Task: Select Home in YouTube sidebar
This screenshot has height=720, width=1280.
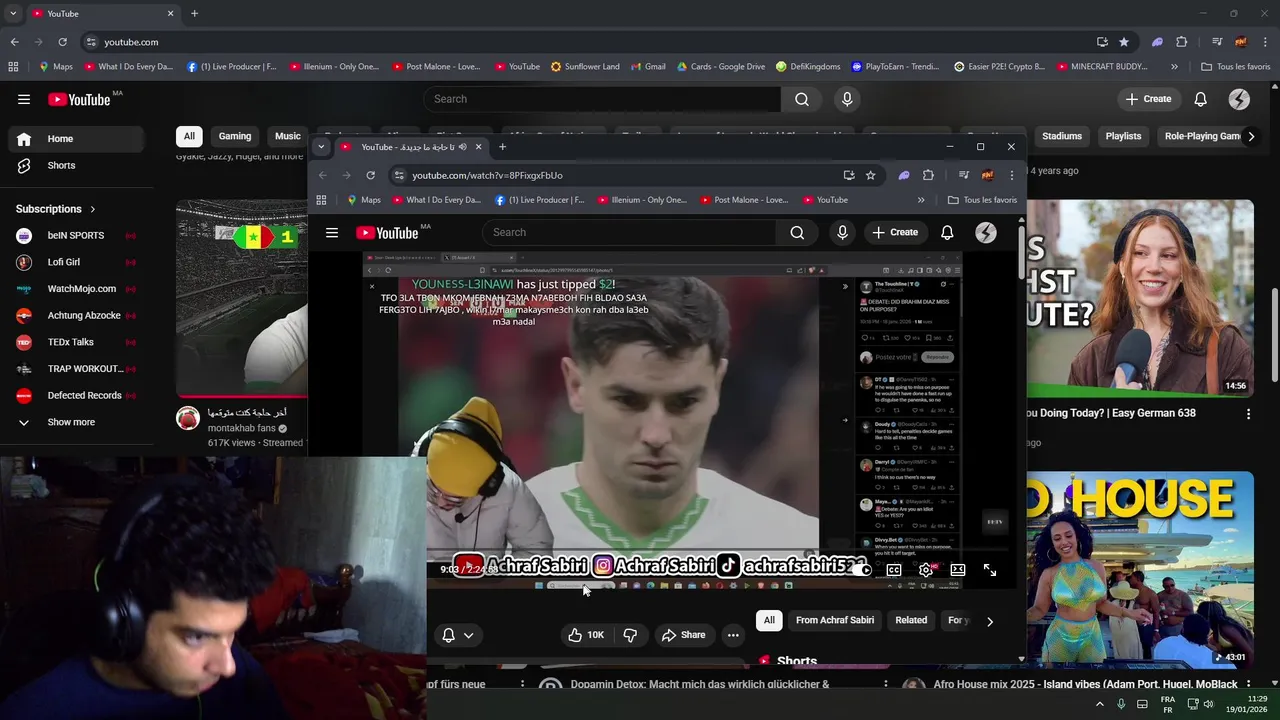Action: pos(76,139)
